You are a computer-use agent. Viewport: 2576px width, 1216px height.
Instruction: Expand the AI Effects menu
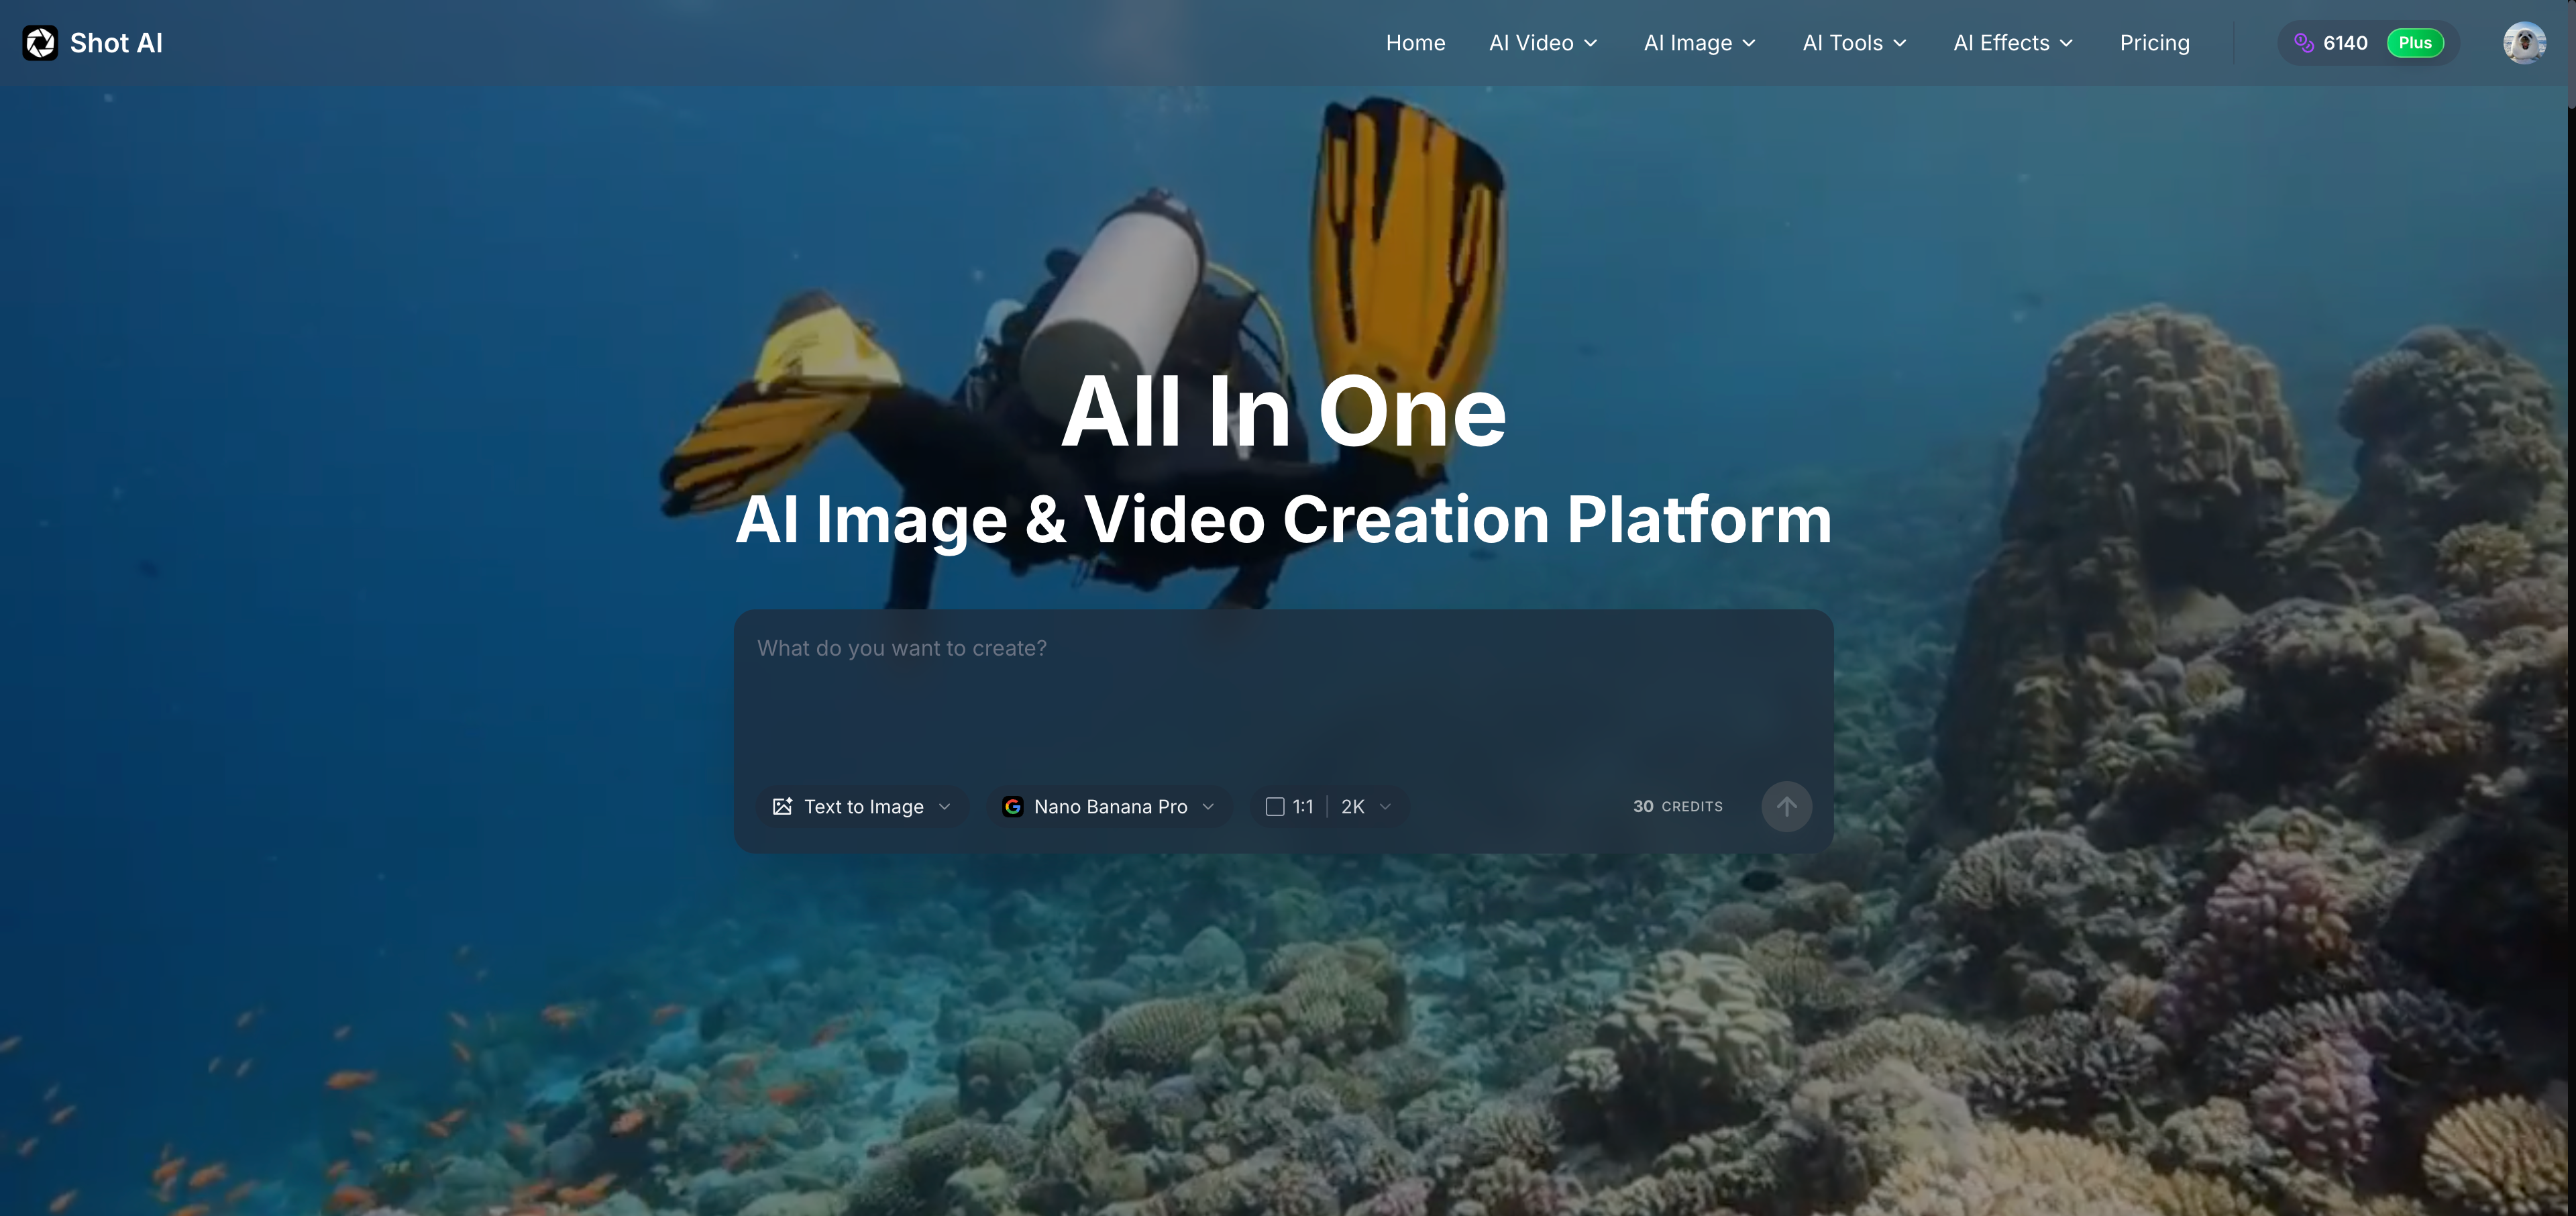(2012, 42)
